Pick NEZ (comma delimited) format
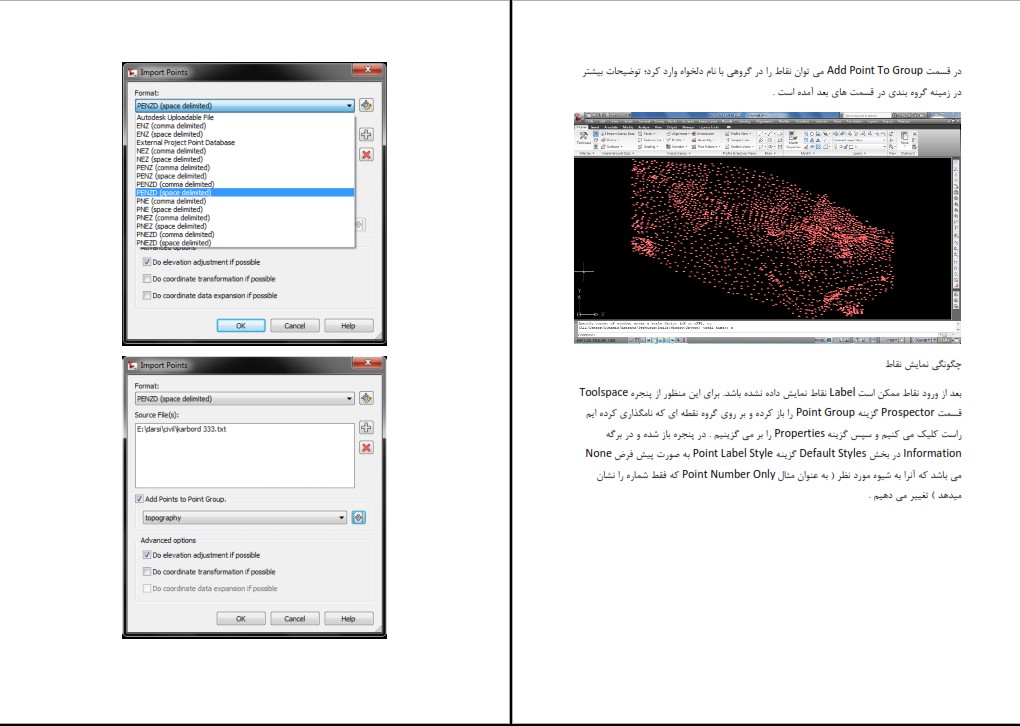This screenshot has height=726, width=1020. tap(245, 151)
